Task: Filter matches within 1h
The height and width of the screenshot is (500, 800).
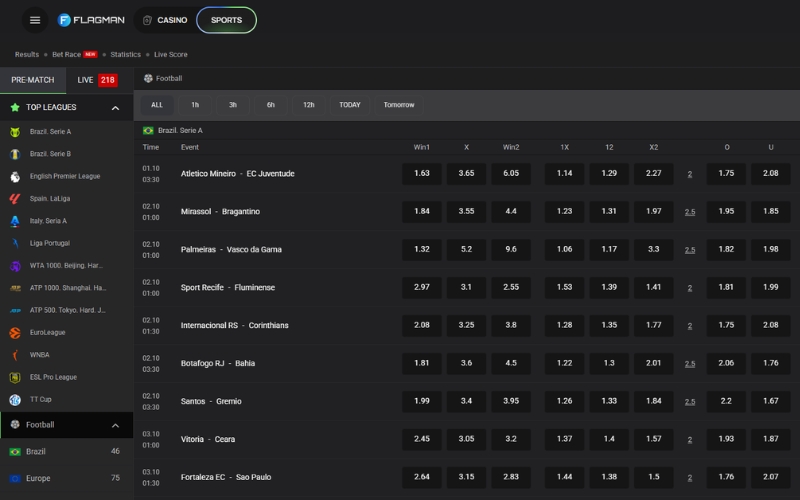Action: coord(195,105)
